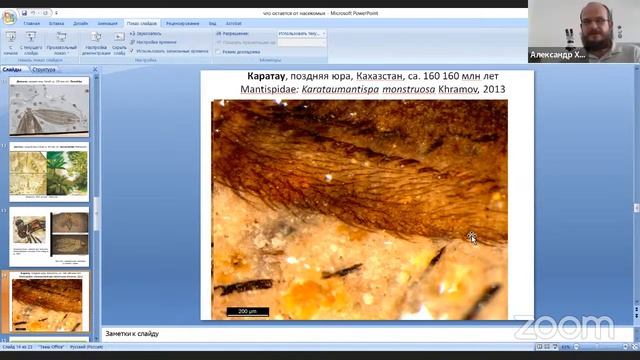The height and width of the screenshot is (360, 640).
Task: Switch to Рецензирование ribbon tab
Action: [182, 24]
